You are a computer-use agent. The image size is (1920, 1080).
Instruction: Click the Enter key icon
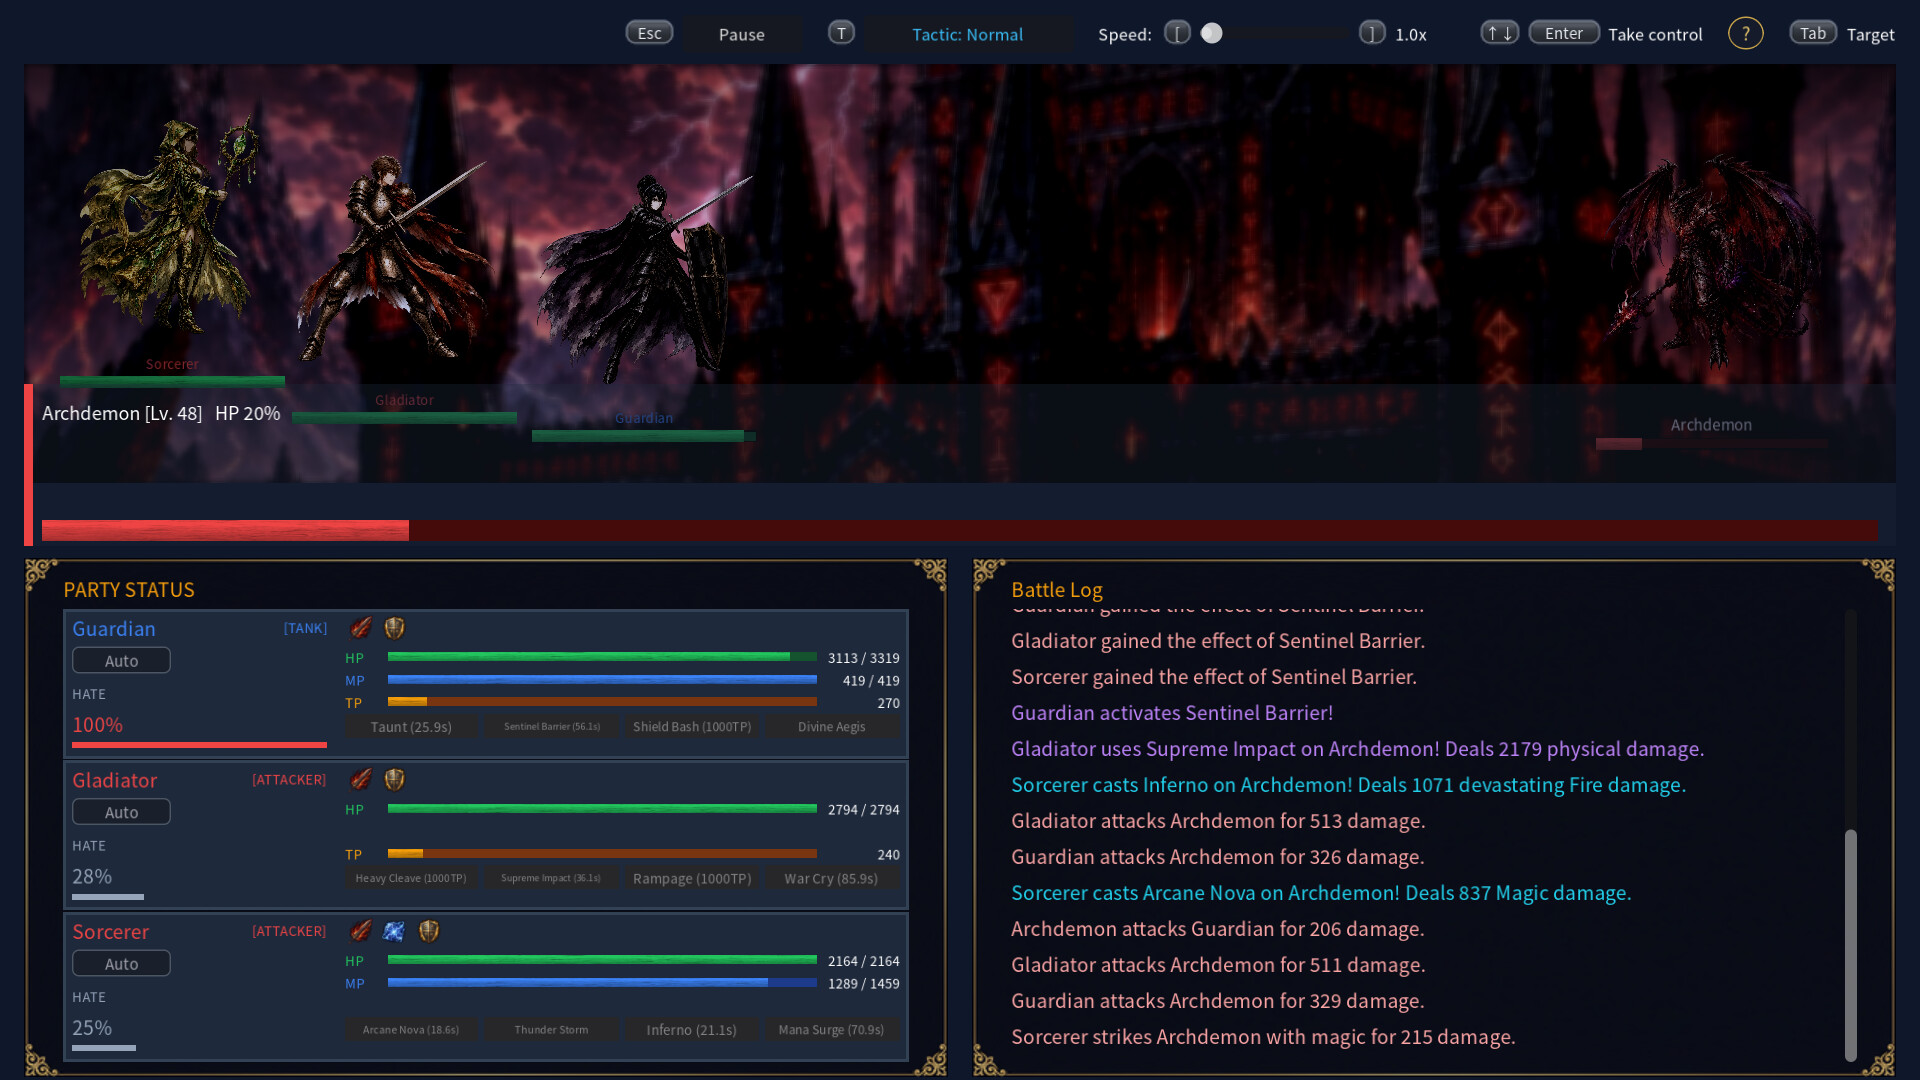tap(1564, 33)
